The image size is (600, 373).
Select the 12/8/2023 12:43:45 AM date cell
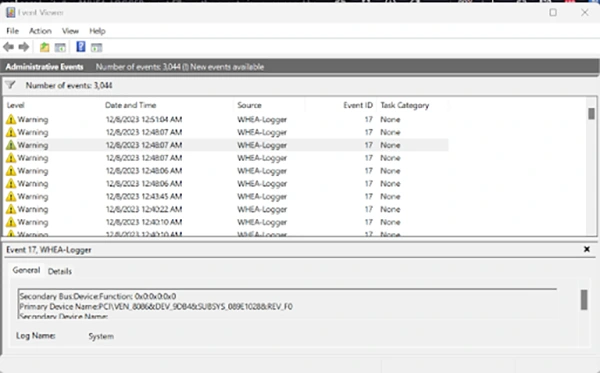(x=144, y=196)
